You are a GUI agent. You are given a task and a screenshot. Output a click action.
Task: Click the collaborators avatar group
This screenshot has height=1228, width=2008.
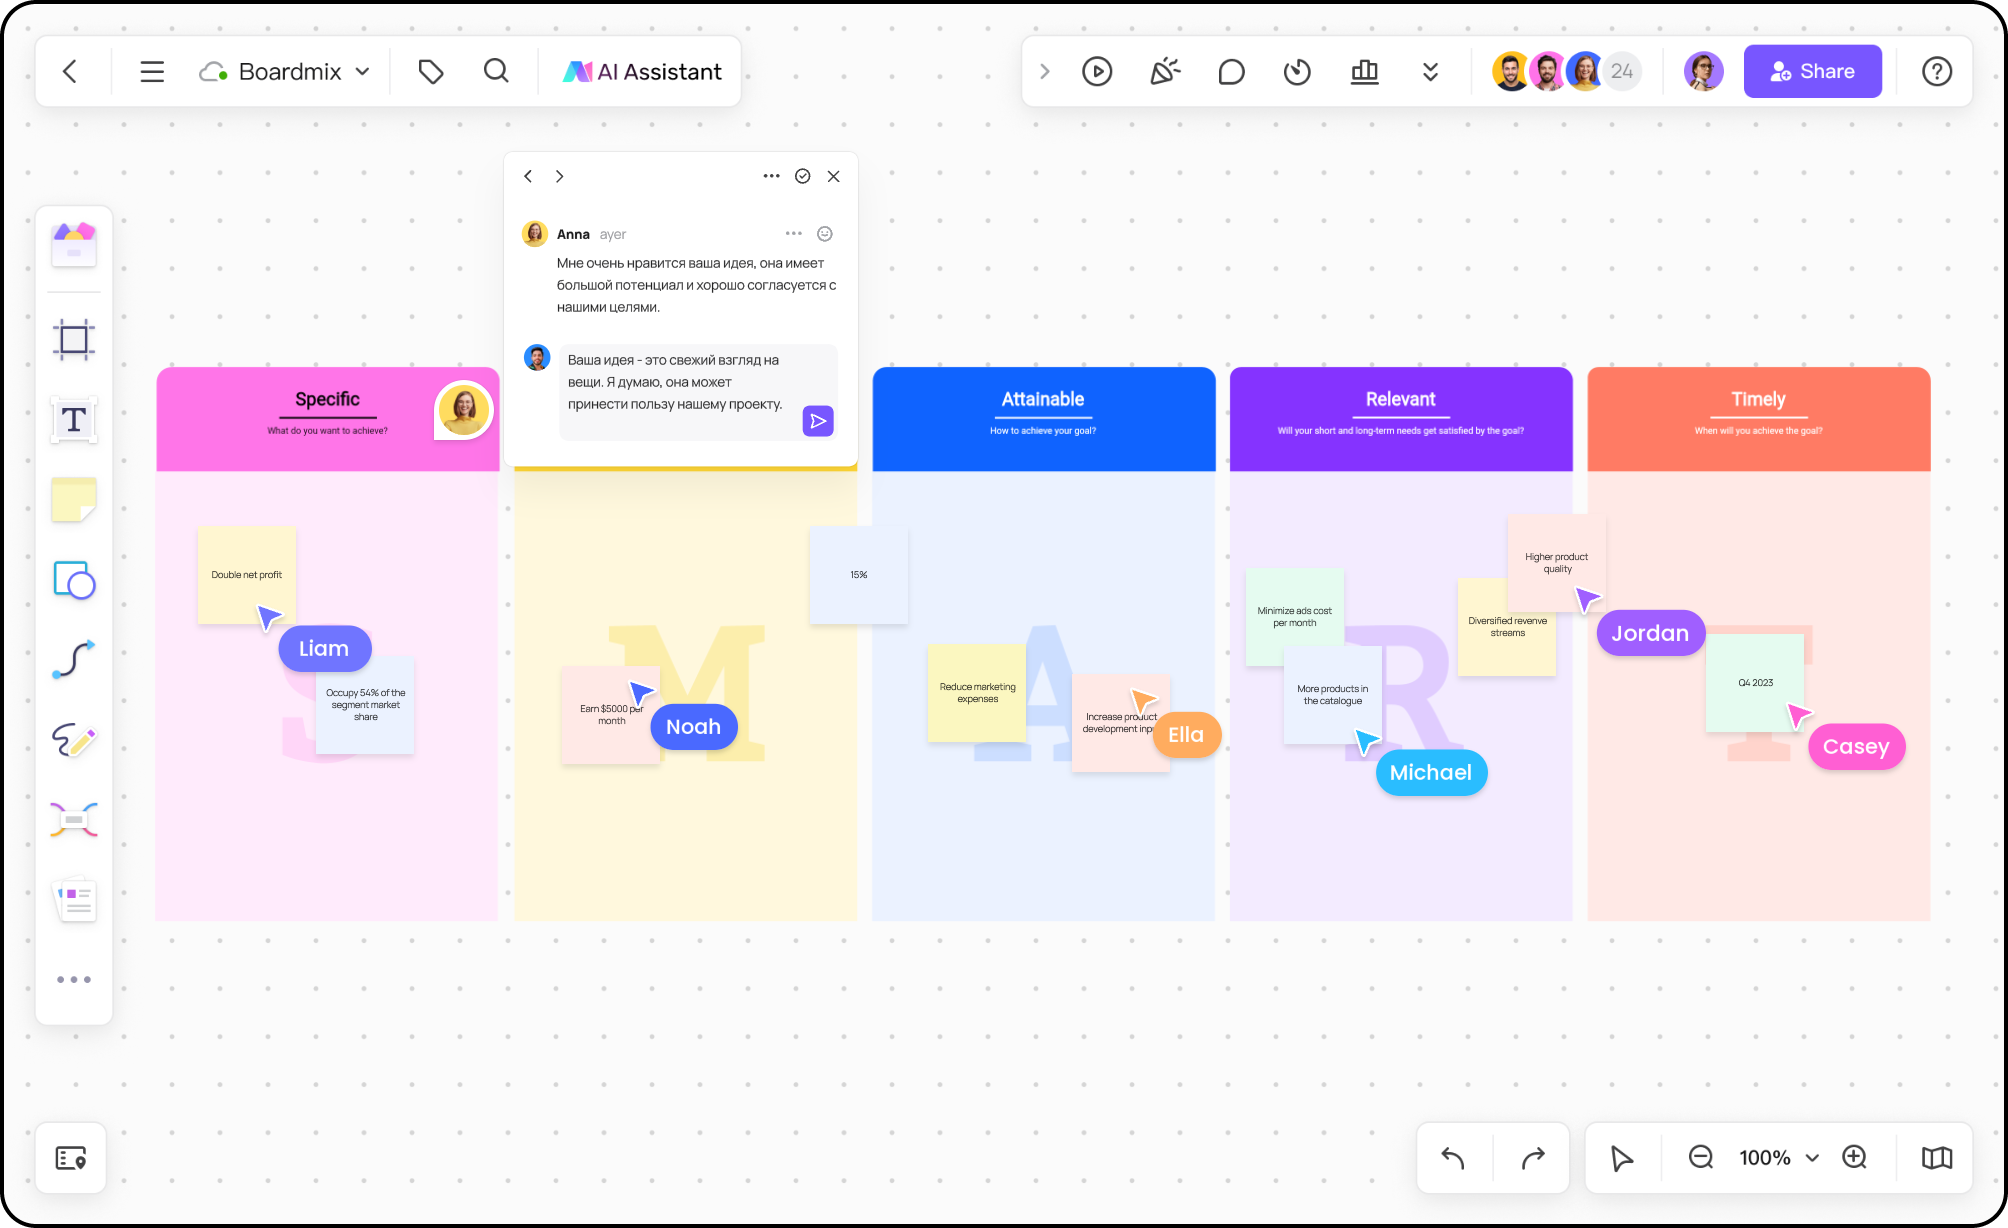point(1563,70)
